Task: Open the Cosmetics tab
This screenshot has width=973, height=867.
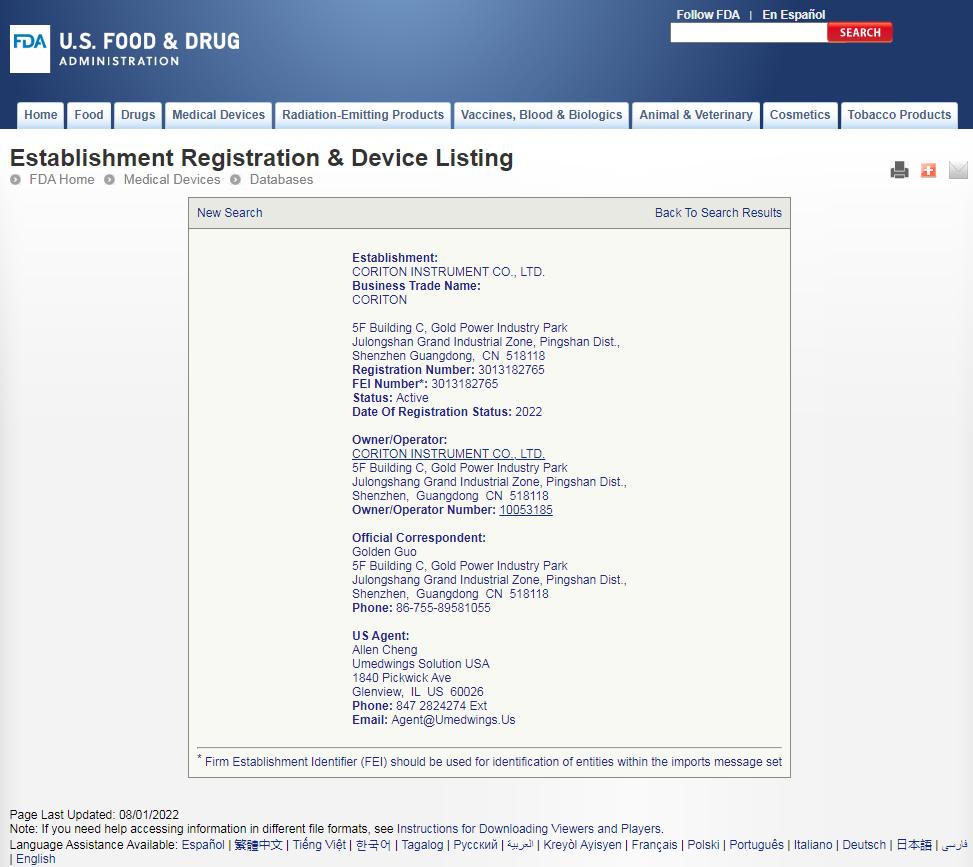Action: coord(800,115)
